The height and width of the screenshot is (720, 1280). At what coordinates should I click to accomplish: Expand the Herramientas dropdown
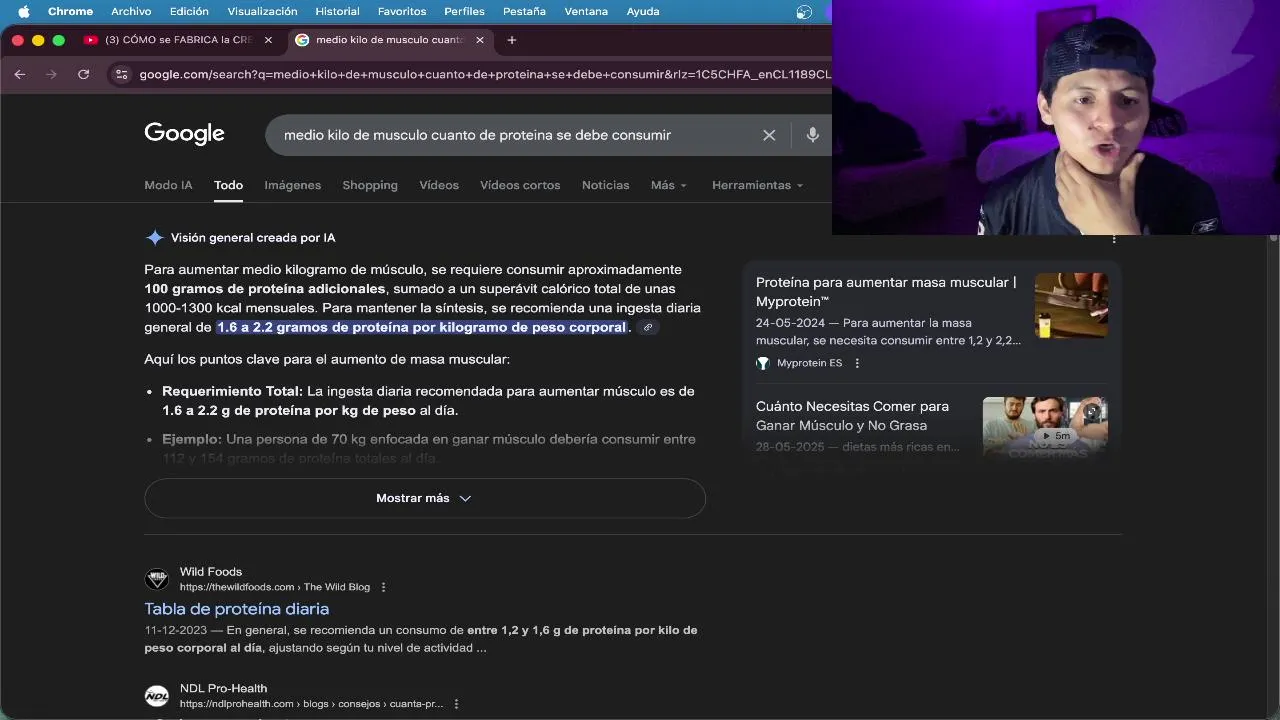click(757, 185)
